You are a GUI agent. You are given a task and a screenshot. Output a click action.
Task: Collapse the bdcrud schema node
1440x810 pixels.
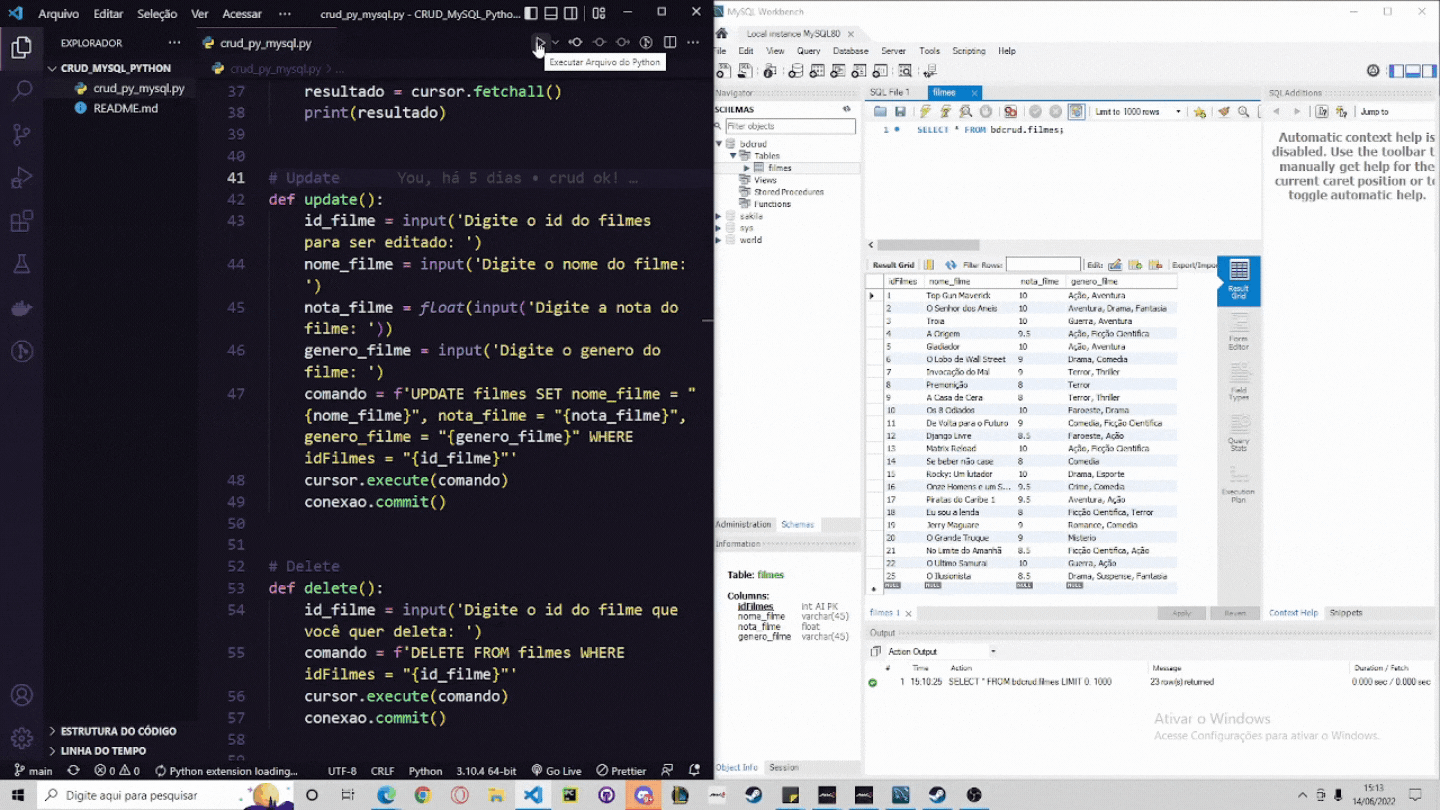coord(719,144)
